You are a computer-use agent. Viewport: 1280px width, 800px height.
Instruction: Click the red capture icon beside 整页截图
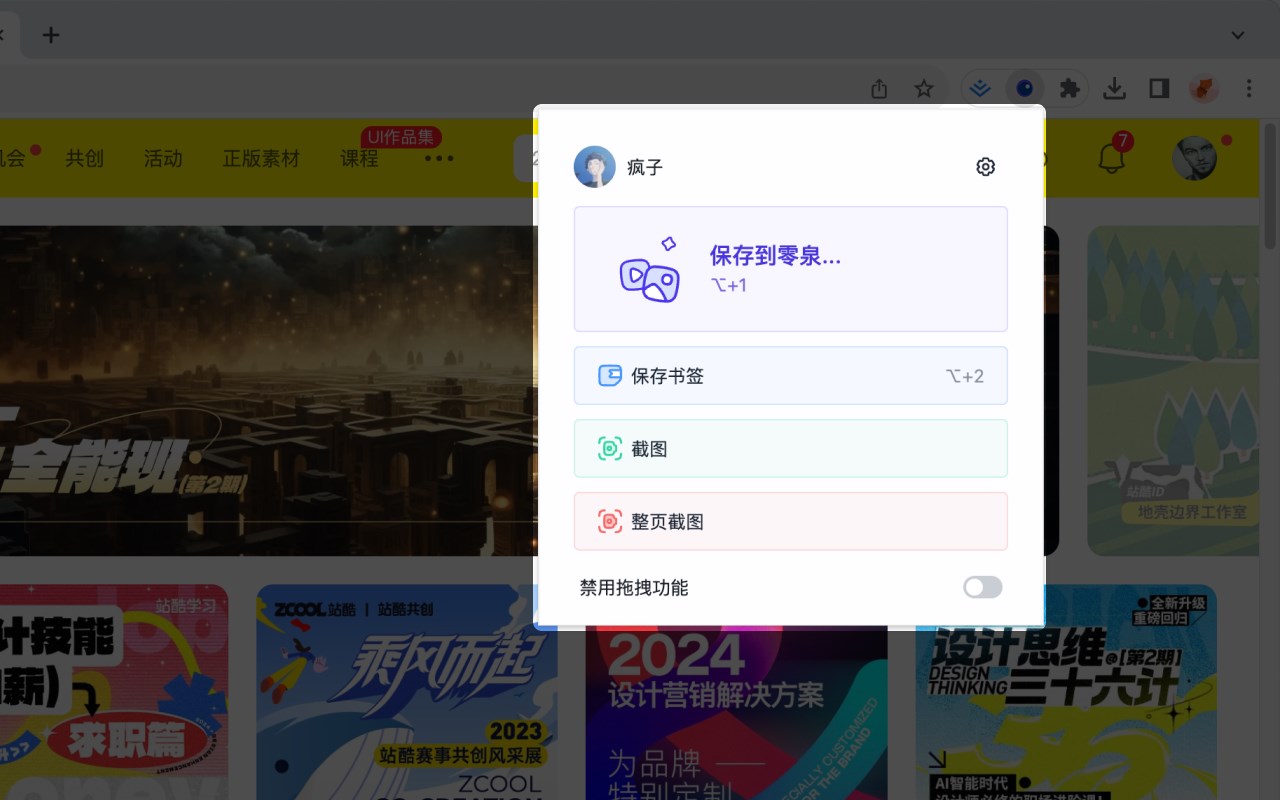click(609, 521)
